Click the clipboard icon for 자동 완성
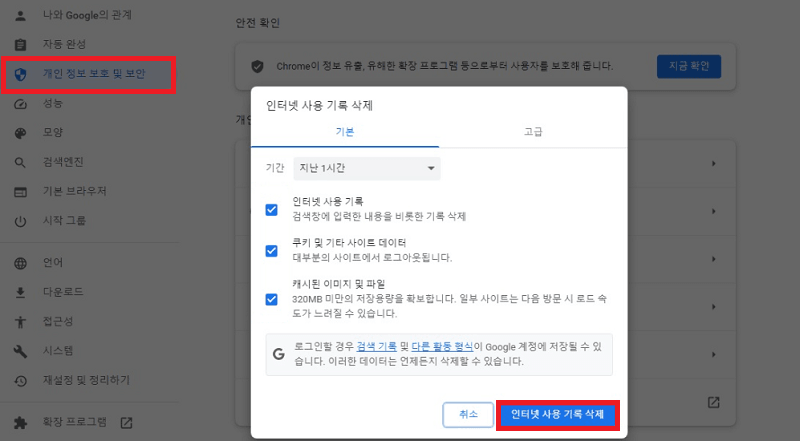 tap(20, 45)
